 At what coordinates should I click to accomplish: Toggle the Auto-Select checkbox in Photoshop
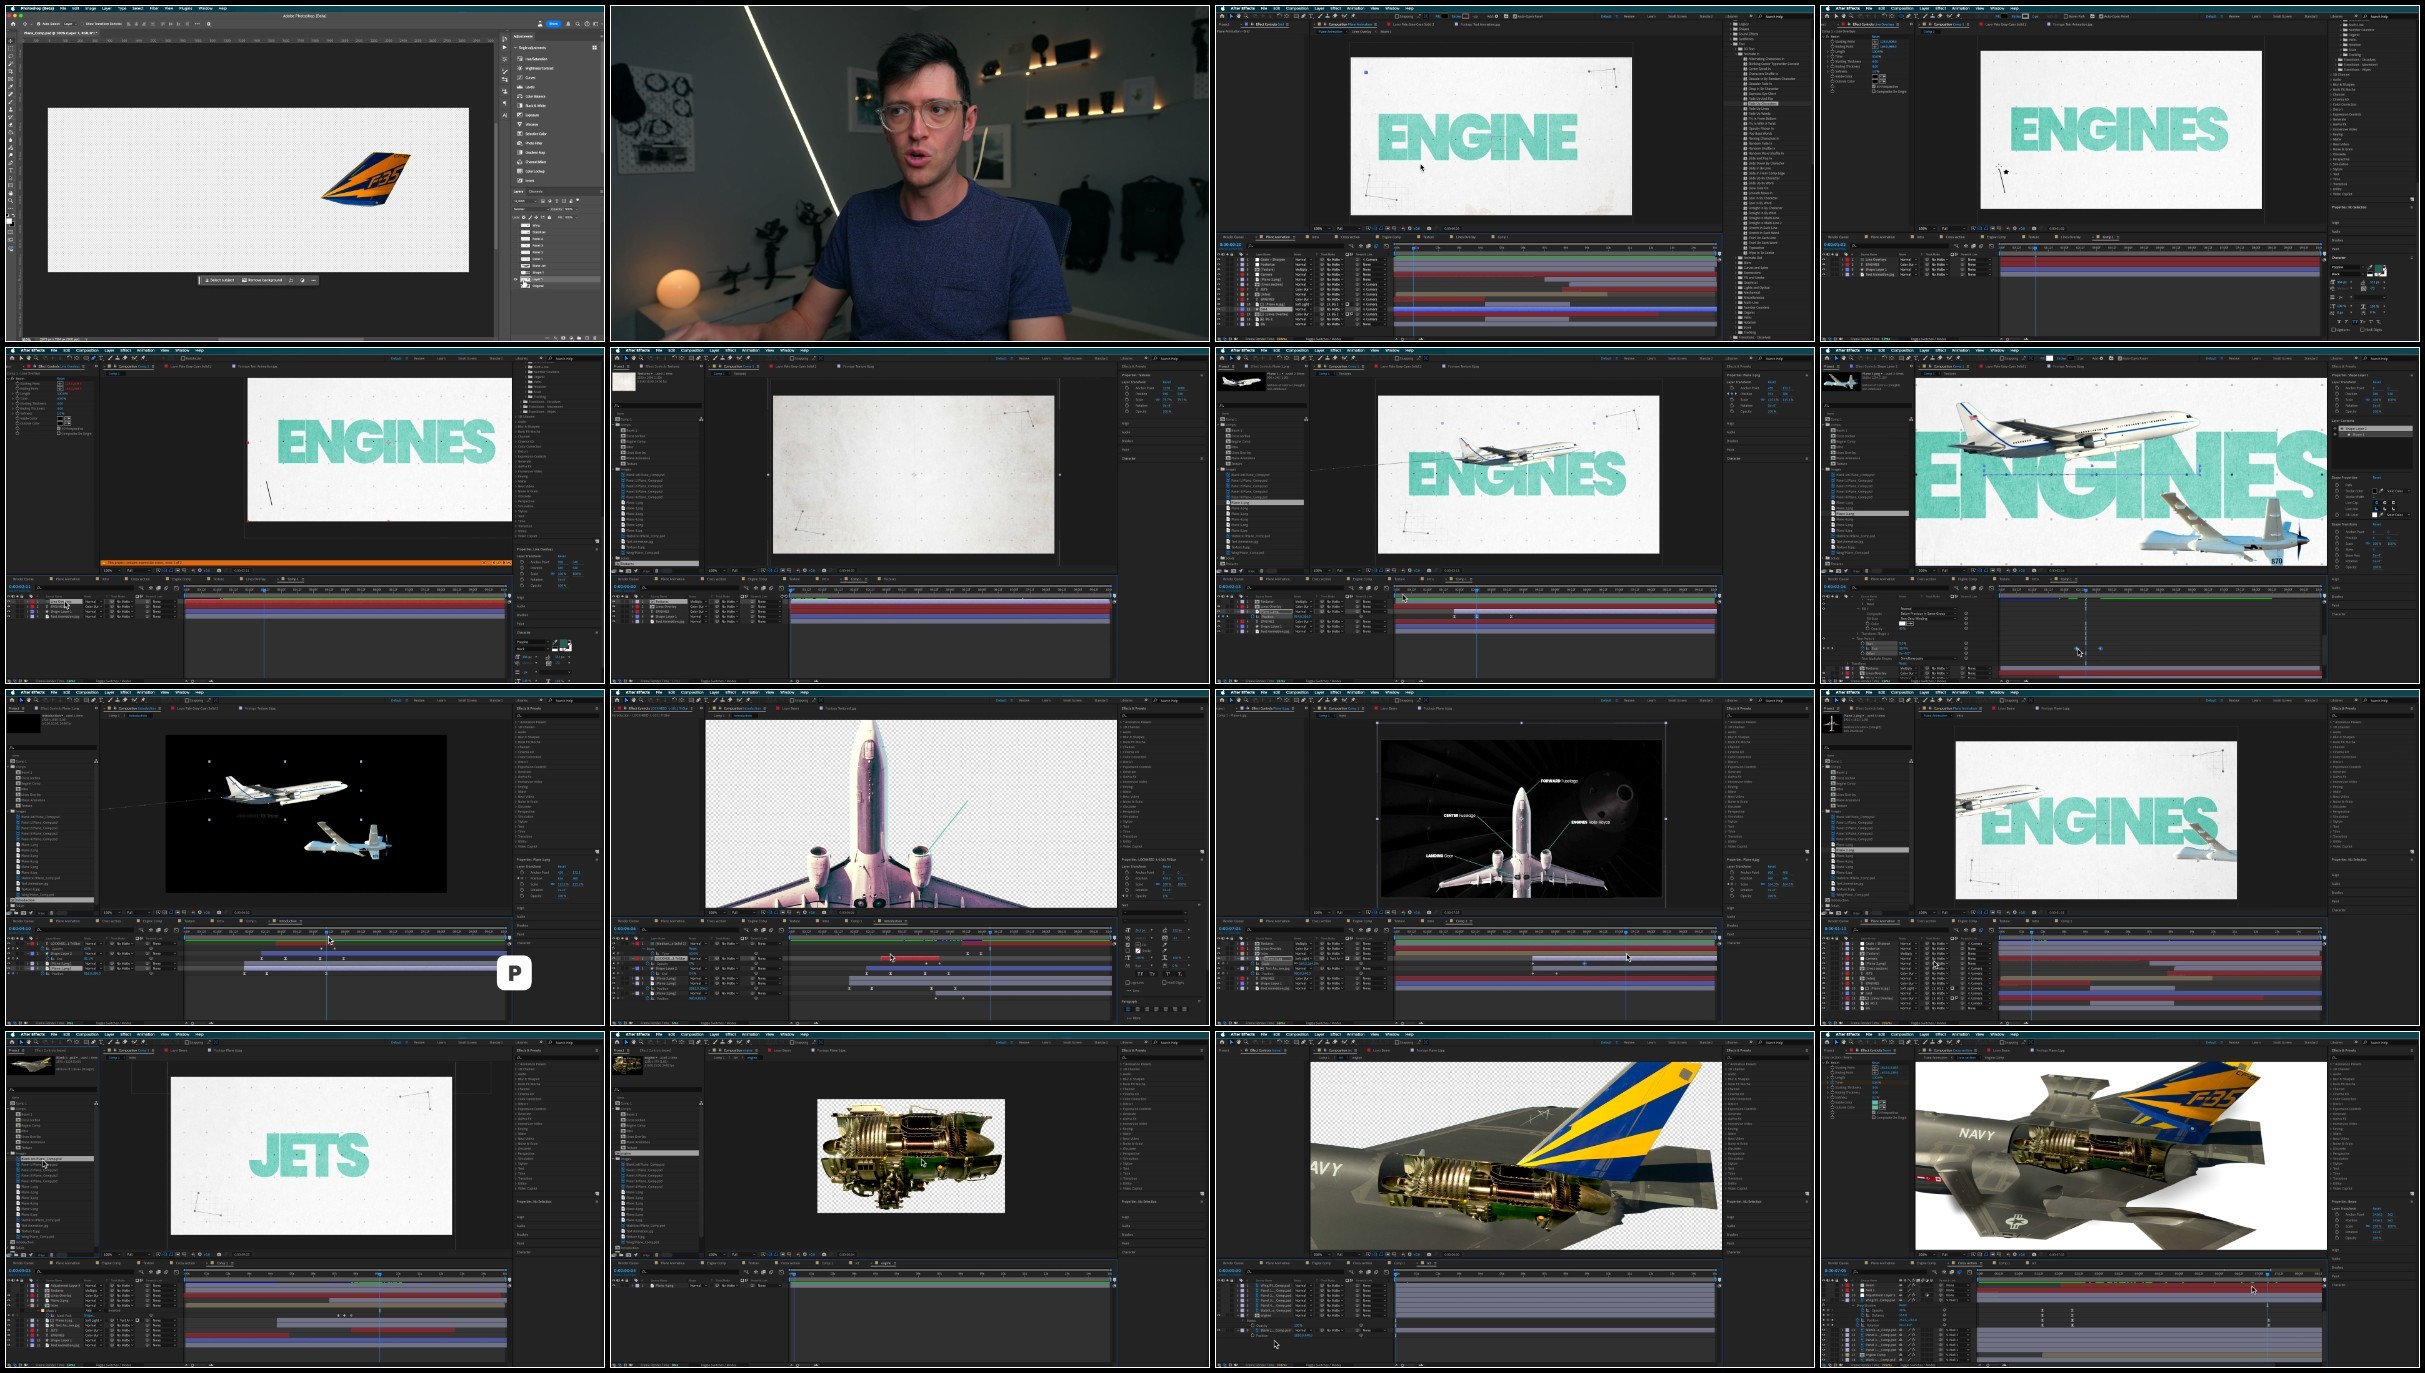pyautogui.click(x=38, y=24)
